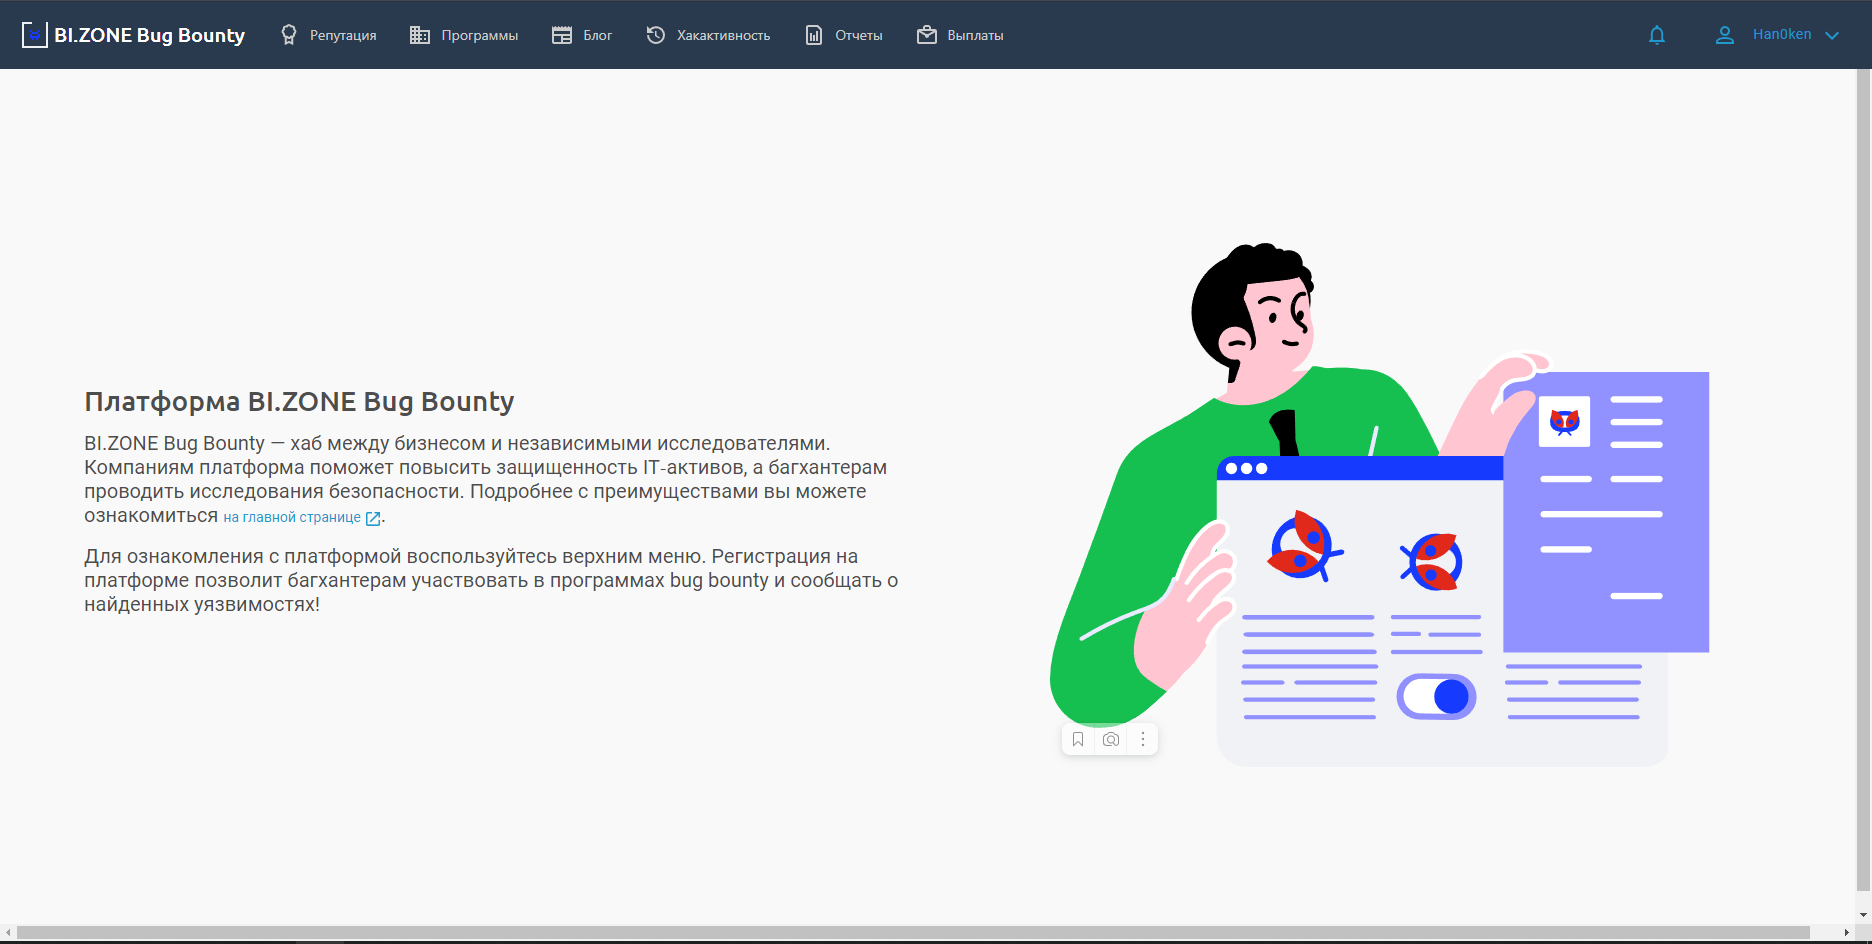Click the BI.ZONE logo square icon

coord(35,35)
